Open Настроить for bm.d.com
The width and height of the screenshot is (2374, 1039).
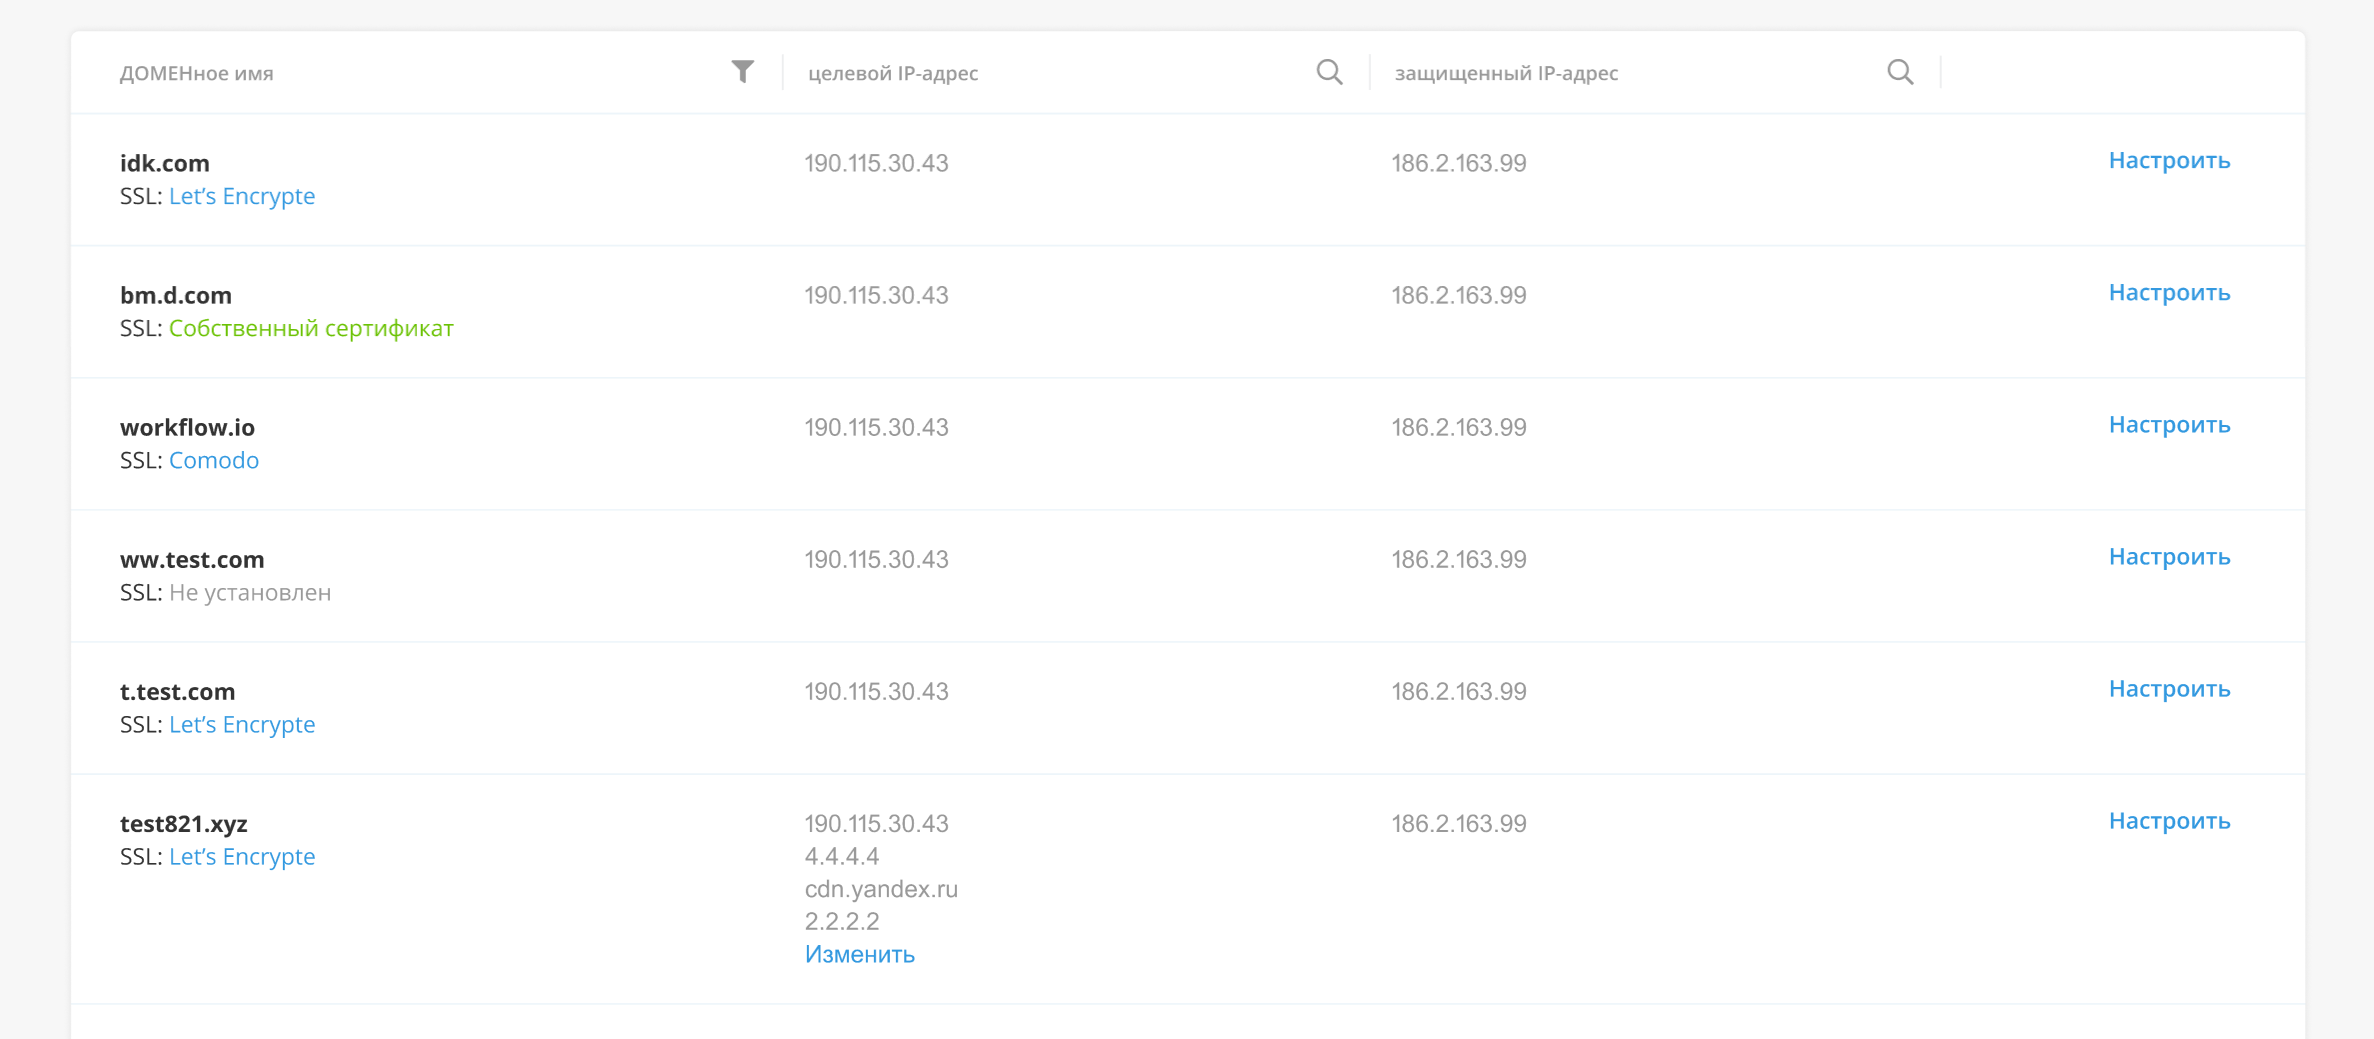pyautogui.click(x=2169, y=292)
